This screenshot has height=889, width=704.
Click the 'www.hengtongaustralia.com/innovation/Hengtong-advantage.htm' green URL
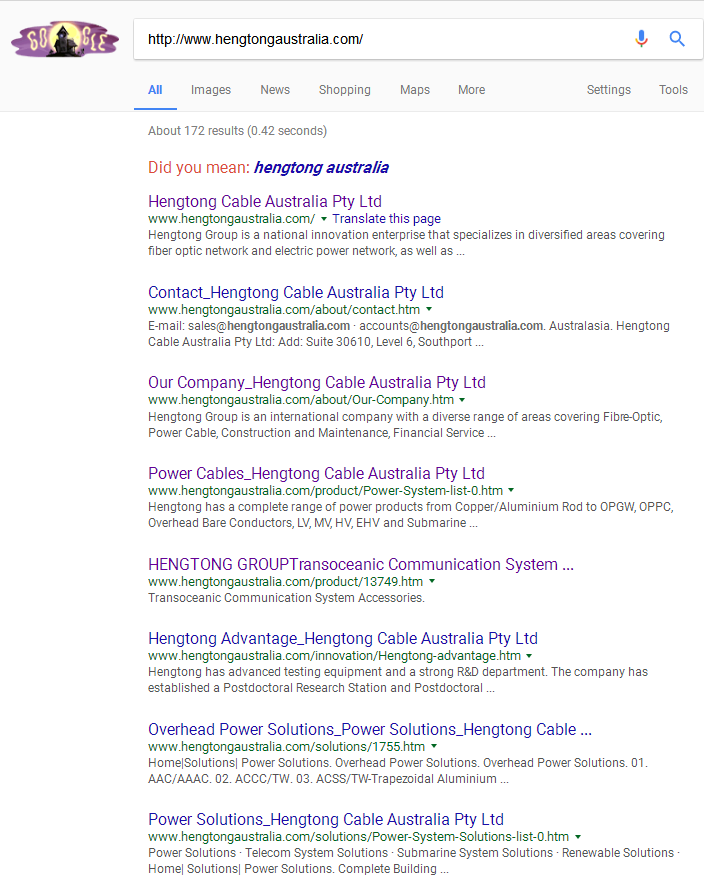click(x=334, y=656)
